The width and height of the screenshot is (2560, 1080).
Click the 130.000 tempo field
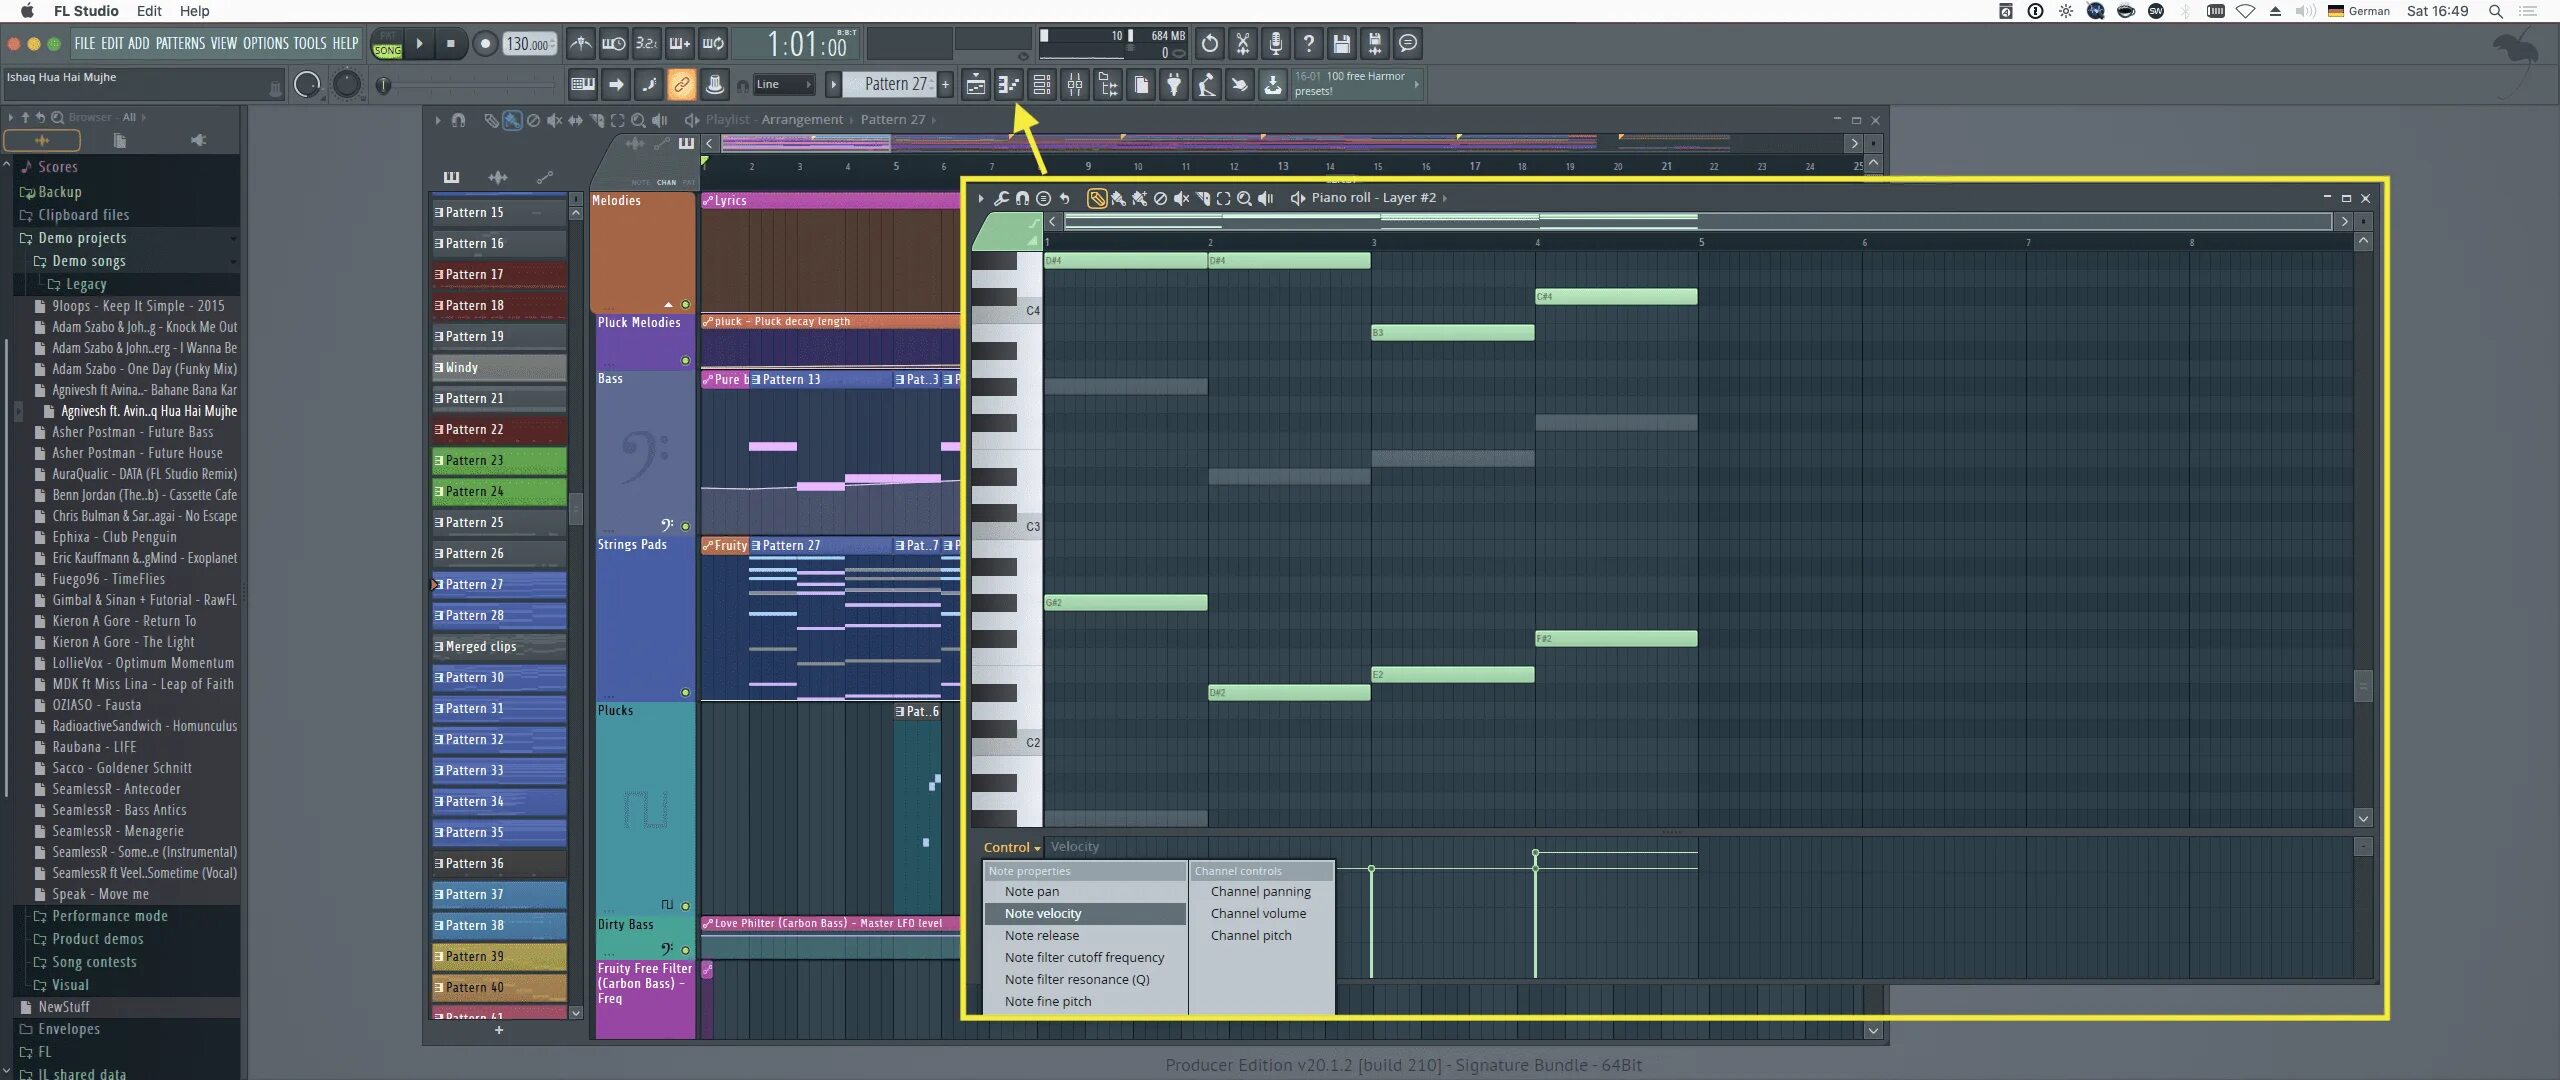[x=528, y=44]
